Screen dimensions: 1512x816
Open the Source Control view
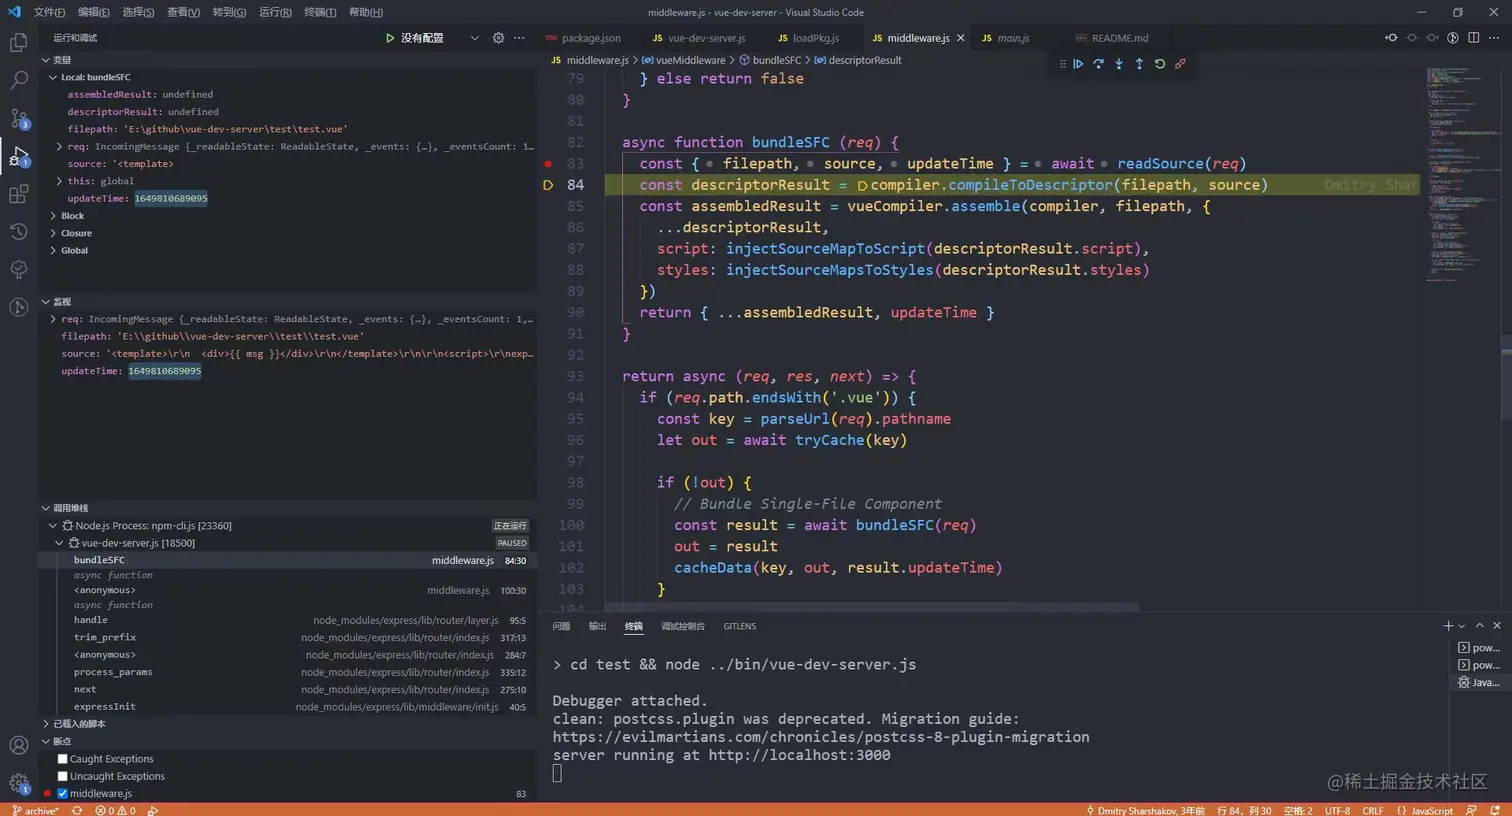[18, 118]
